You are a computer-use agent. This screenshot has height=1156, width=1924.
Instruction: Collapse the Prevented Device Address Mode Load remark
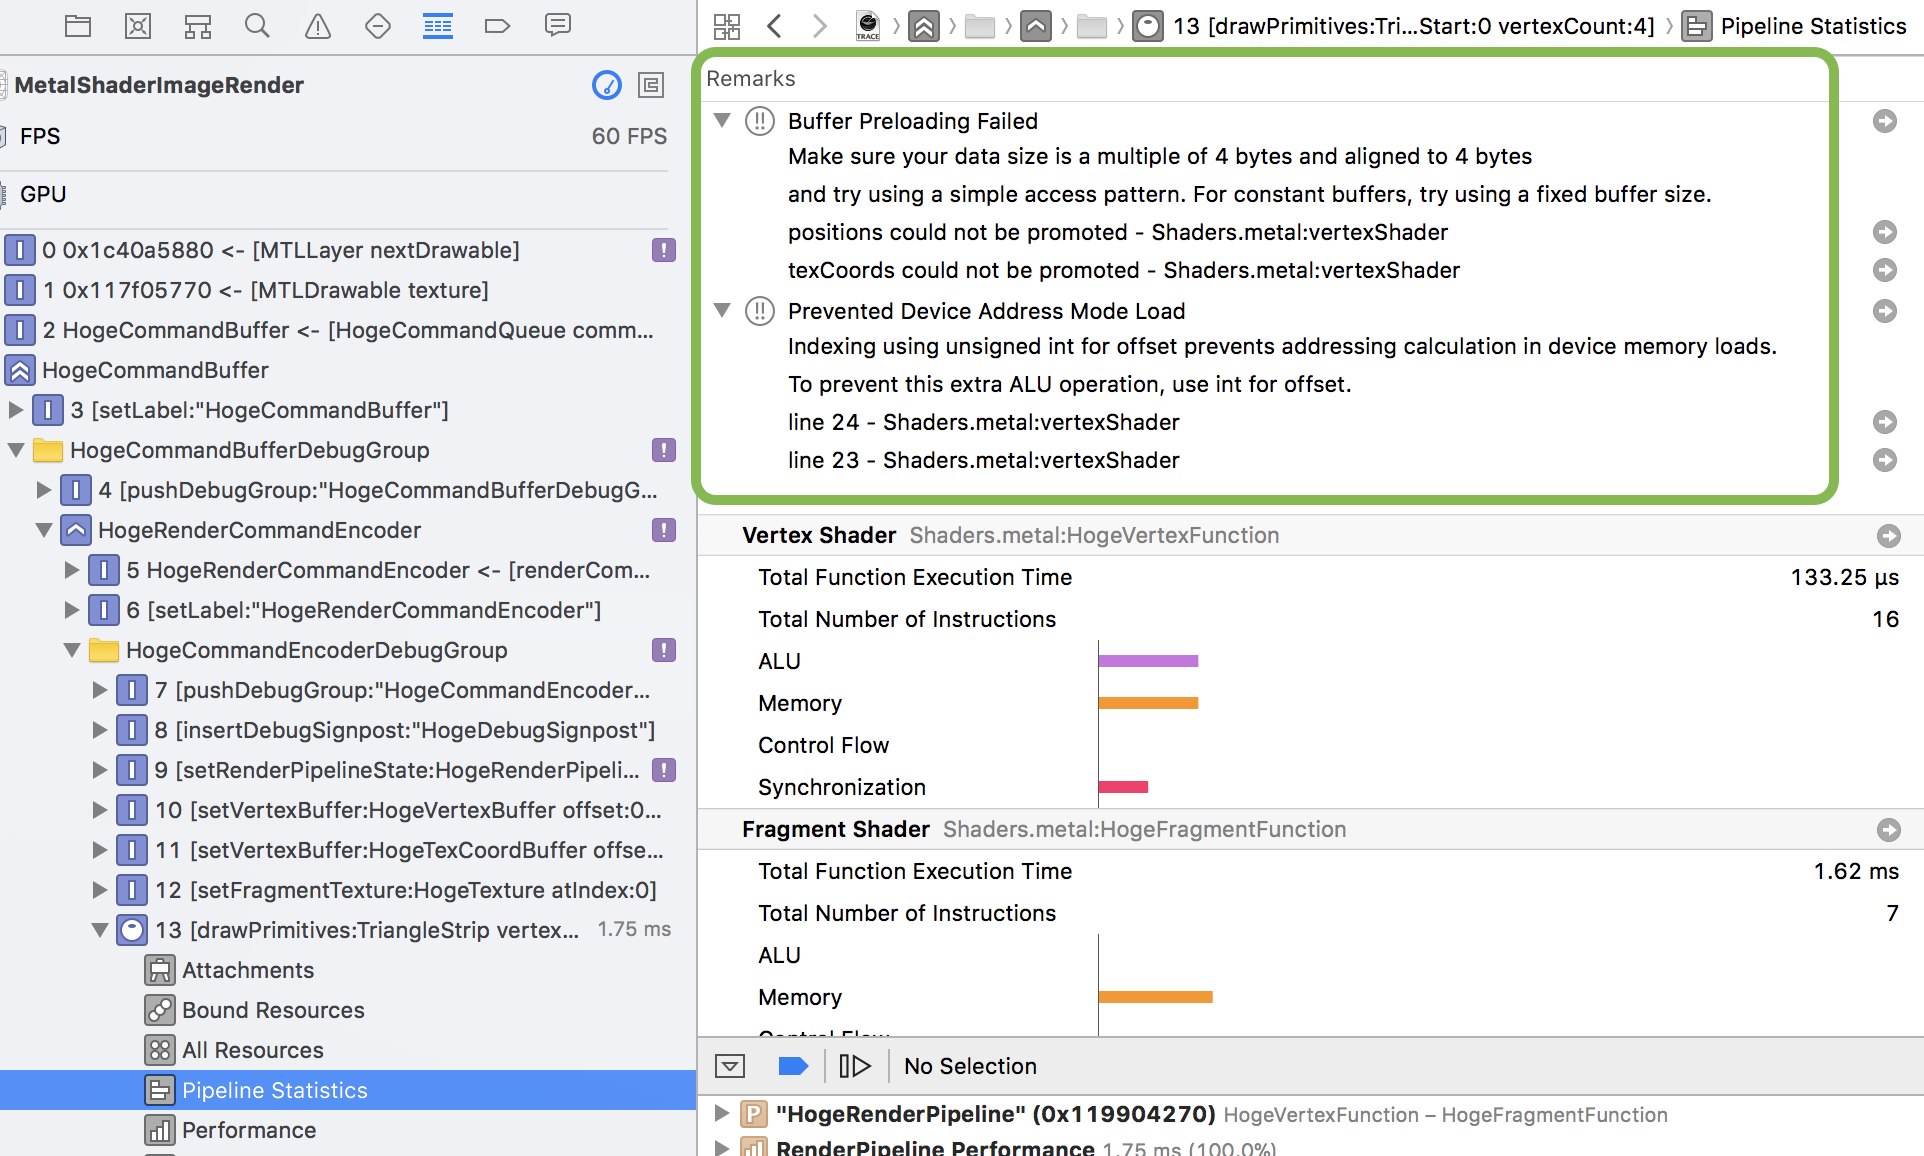point(723,311)
